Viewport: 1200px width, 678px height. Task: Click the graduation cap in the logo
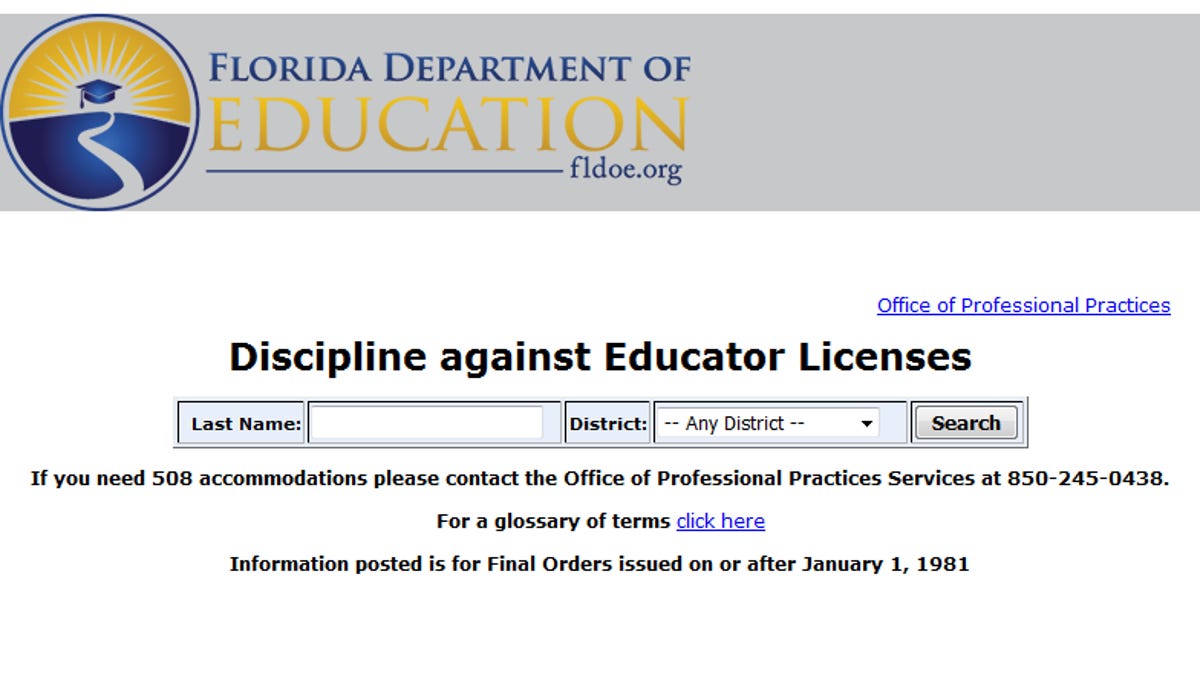98,95
